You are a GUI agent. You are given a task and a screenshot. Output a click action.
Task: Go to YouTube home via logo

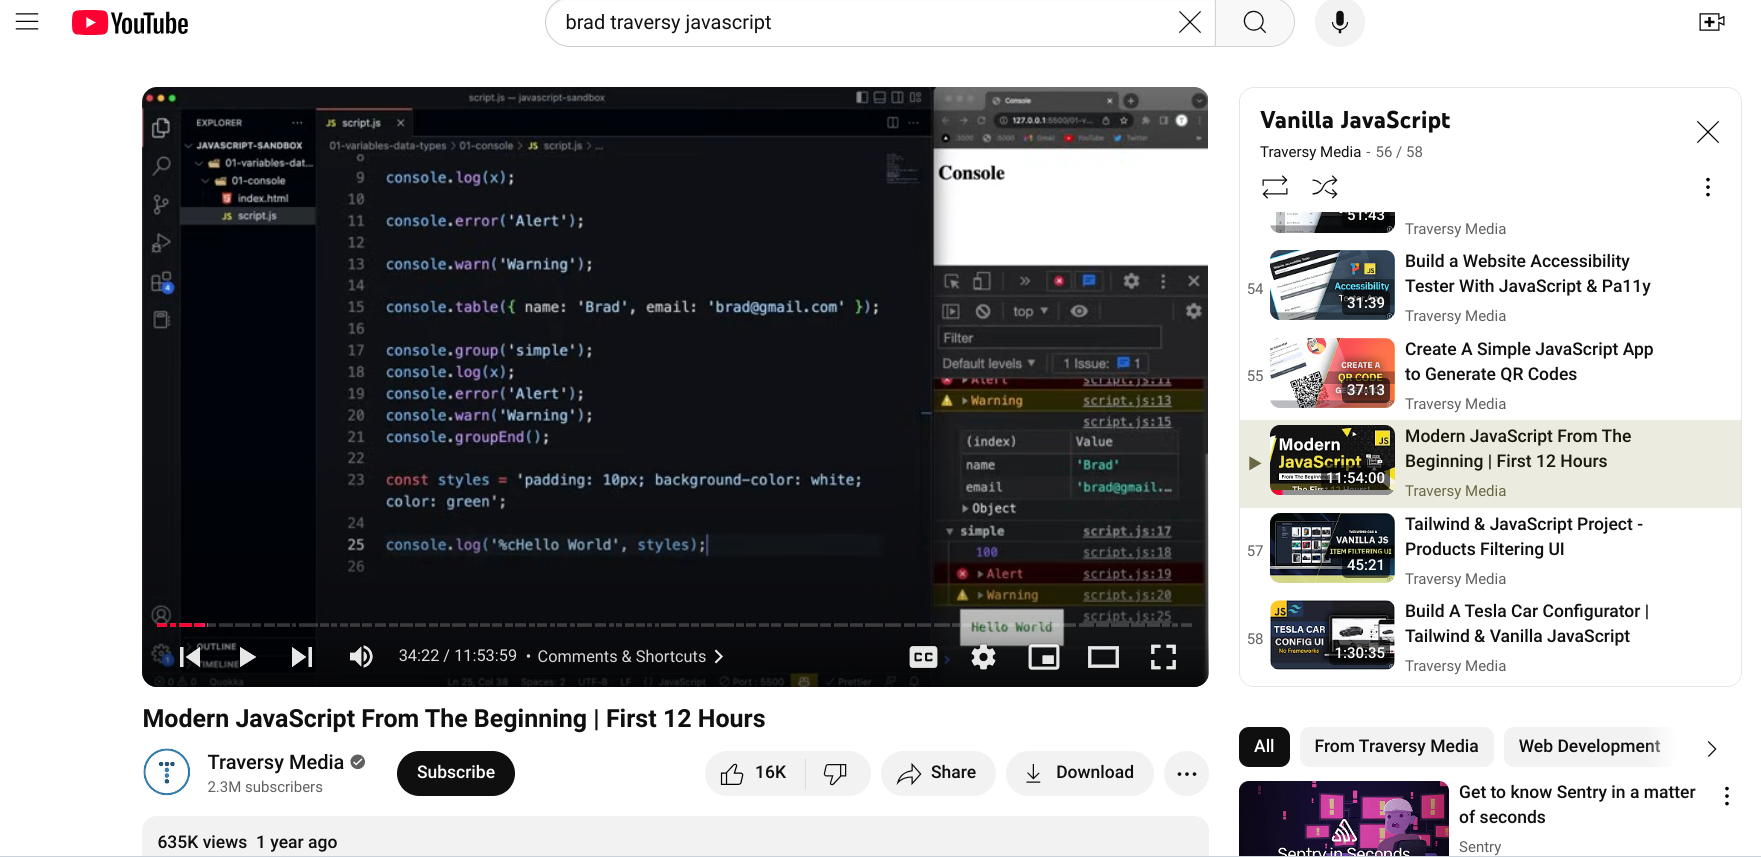coord(130,23)
